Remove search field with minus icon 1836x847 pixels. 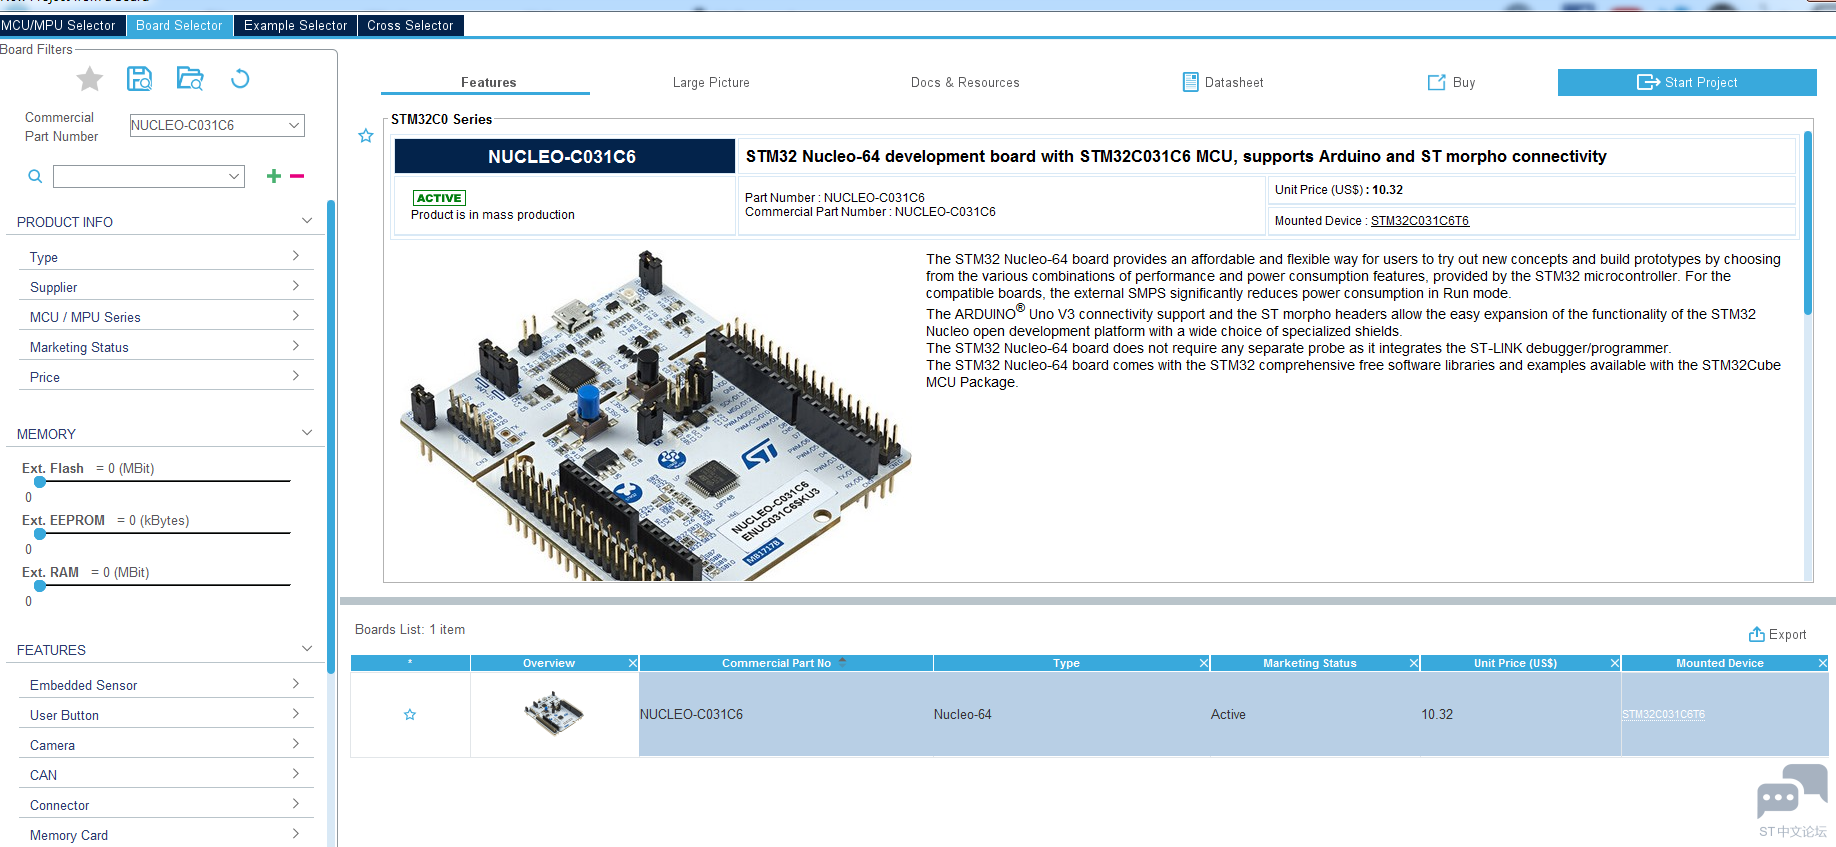[x=297, y=176]
